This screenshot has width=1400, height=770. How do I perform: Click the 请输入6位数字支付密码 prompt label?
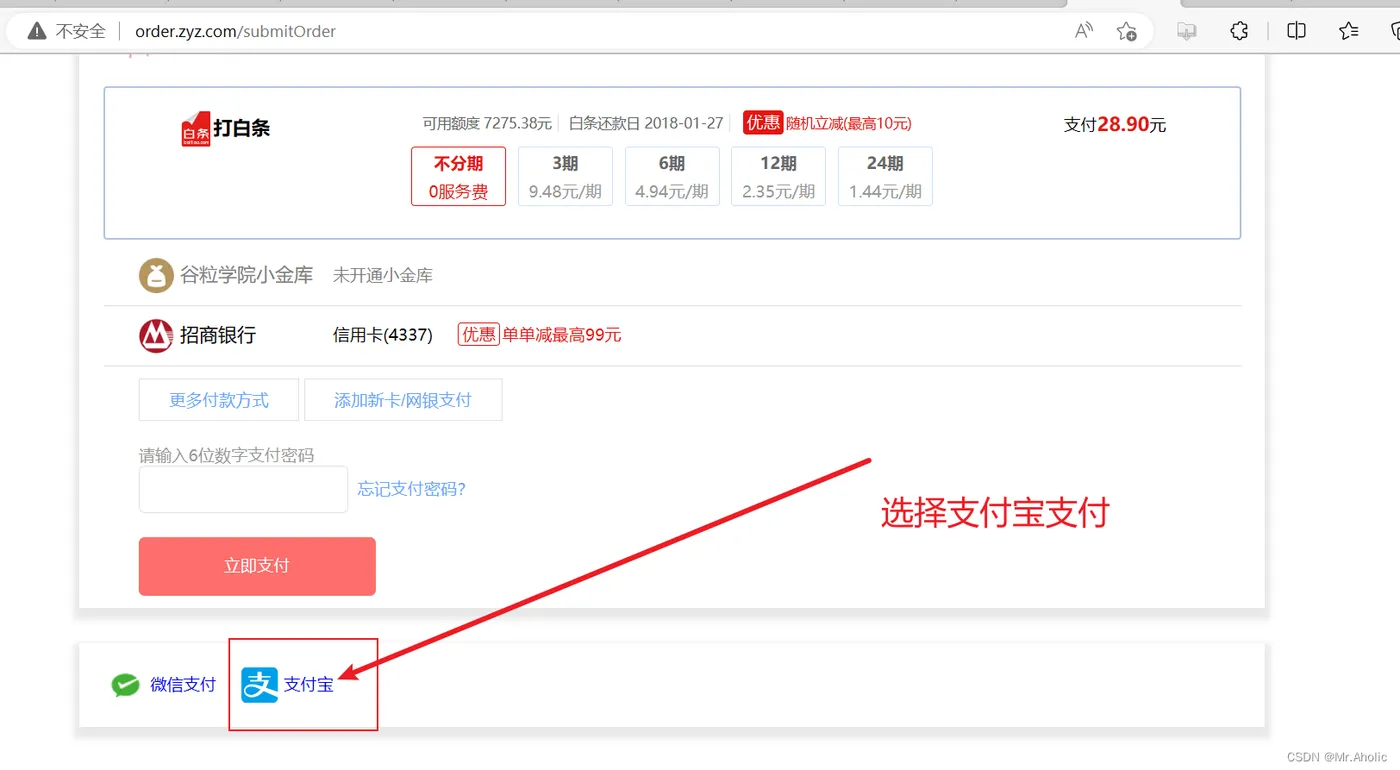pos(227,456)
